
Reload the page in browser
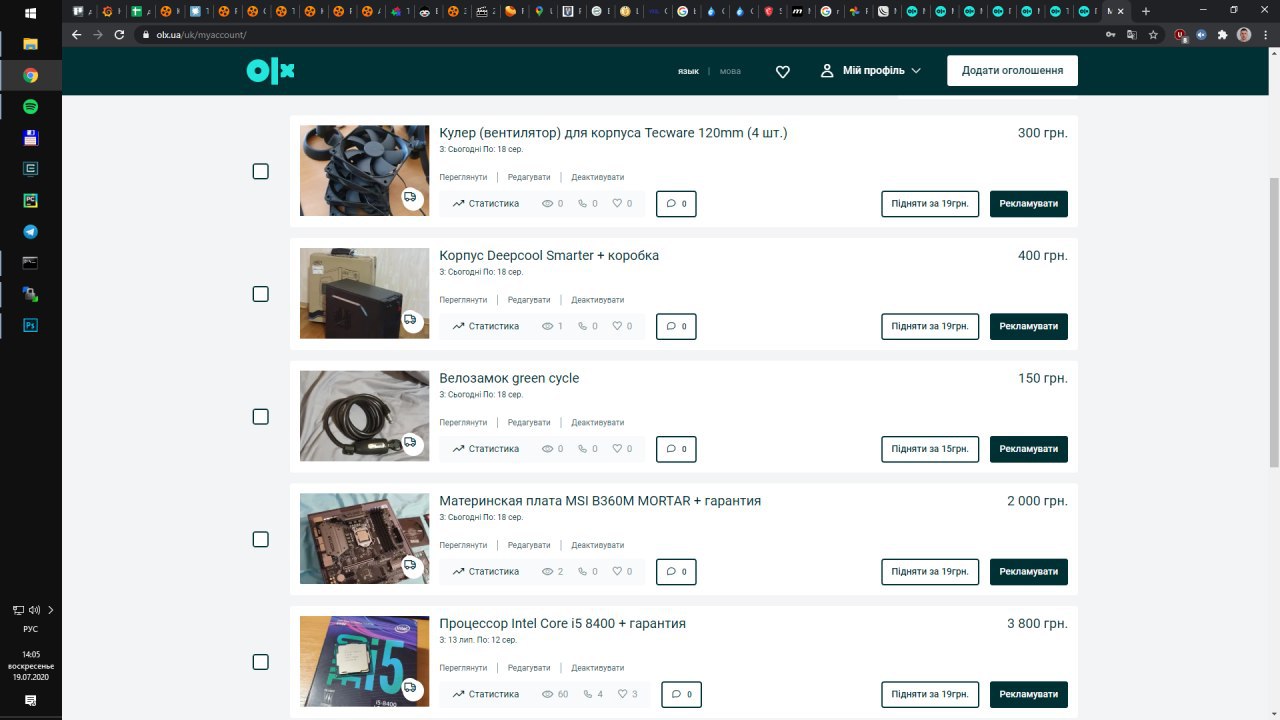point(120,34)
